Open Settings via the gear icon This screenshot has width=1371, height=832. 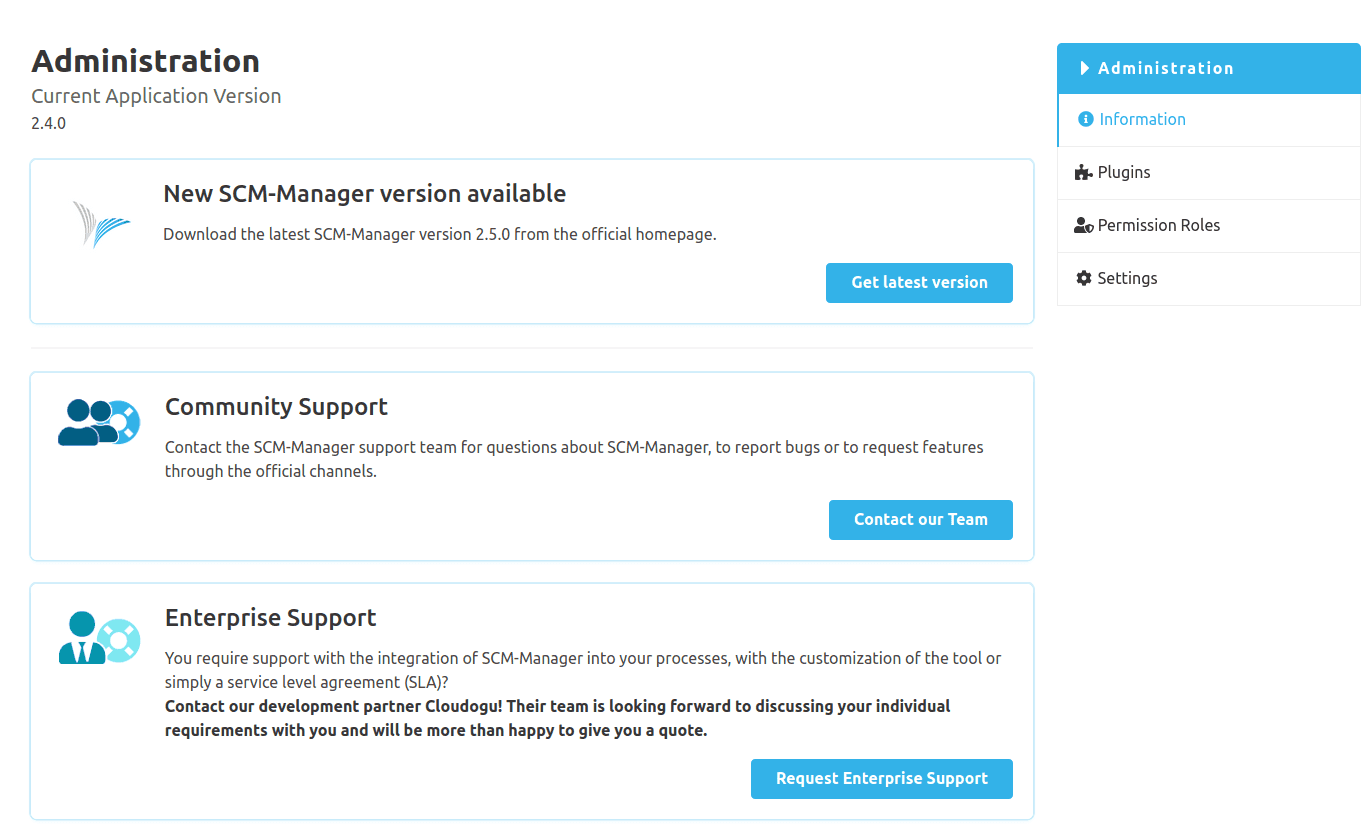1084,278
